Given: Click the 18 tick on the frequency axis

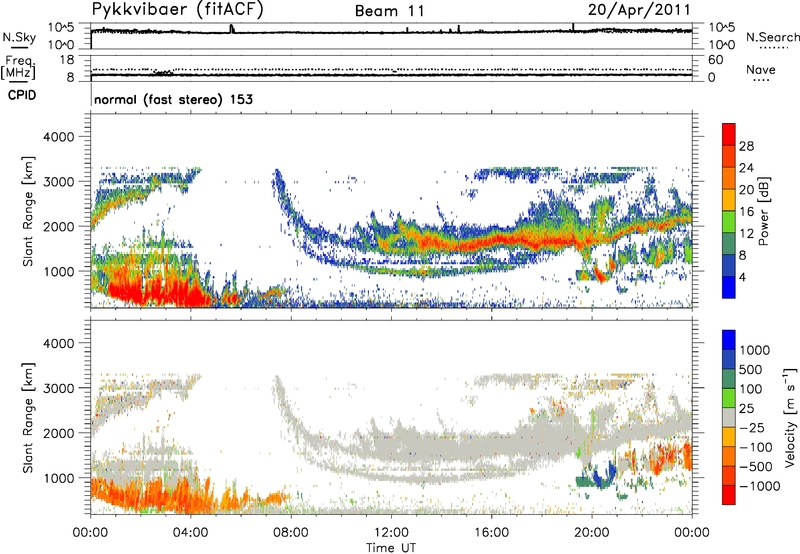Looking at the screenshot, I should click(67, 60).
